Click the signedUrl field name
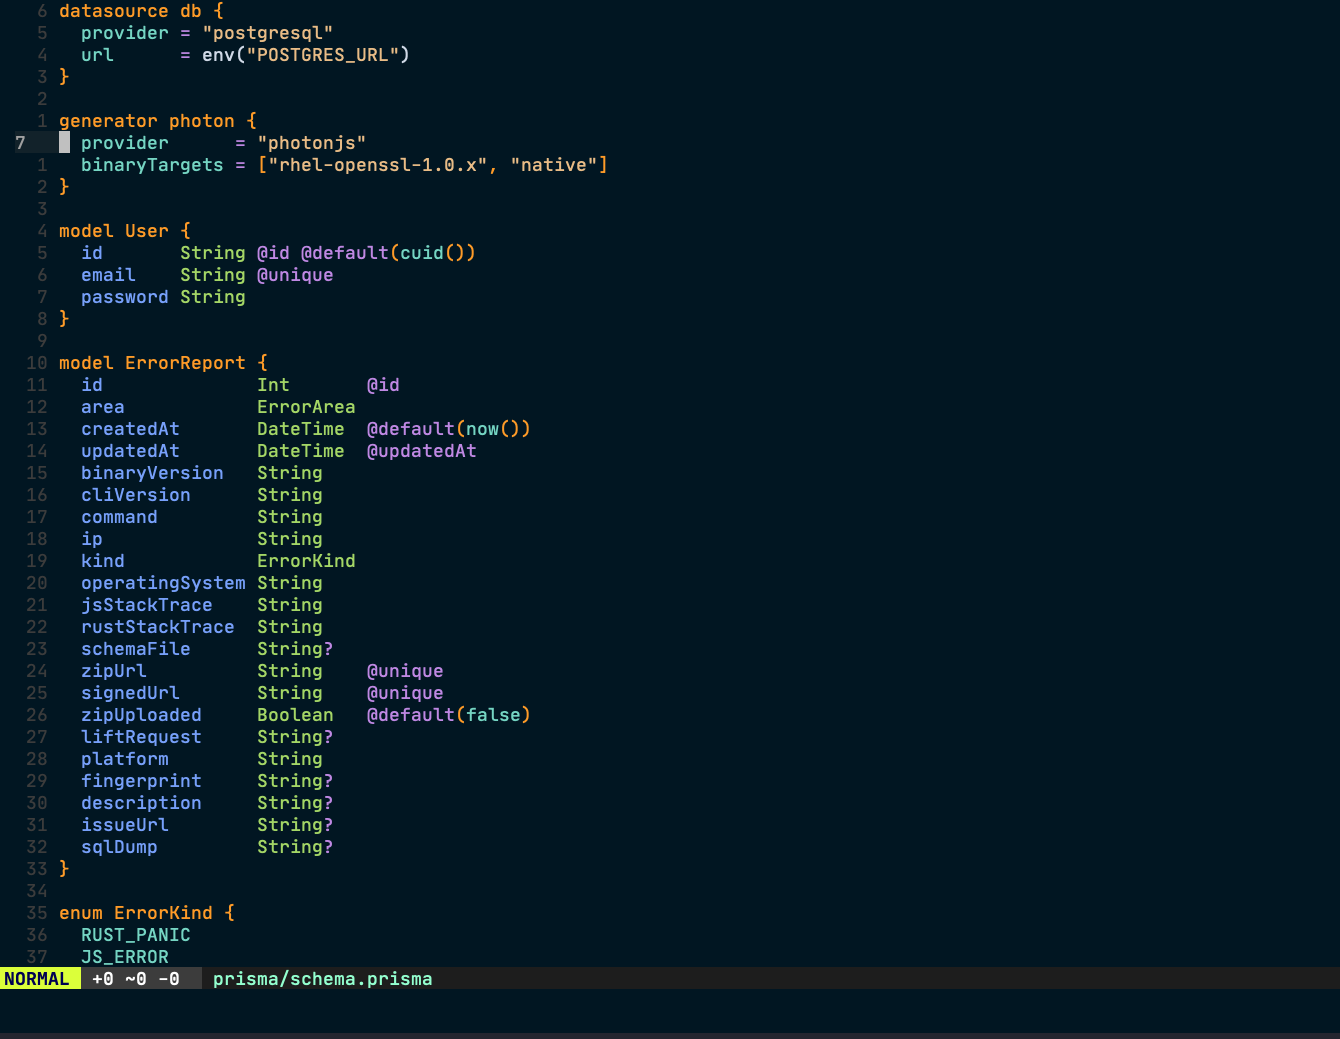The height and width of the screenshot is (1039, 1340). (130, 693)
